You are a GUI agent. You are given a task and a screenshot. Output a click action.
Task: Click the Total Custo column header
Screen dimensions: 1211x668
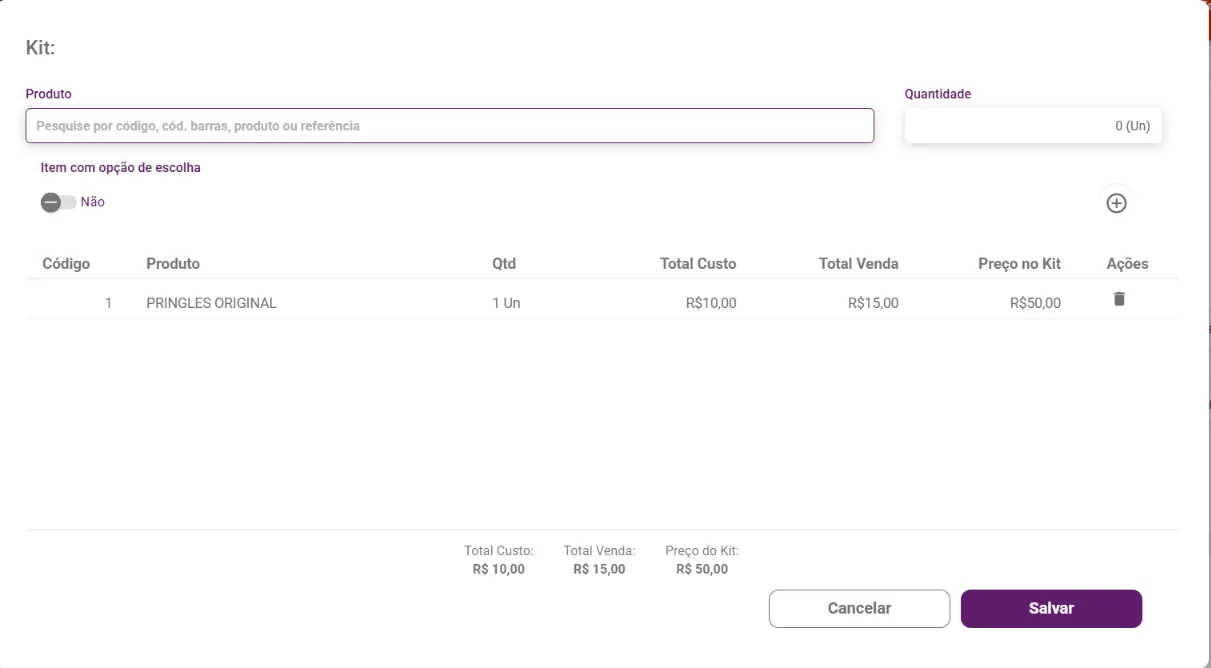pos(698,264)
